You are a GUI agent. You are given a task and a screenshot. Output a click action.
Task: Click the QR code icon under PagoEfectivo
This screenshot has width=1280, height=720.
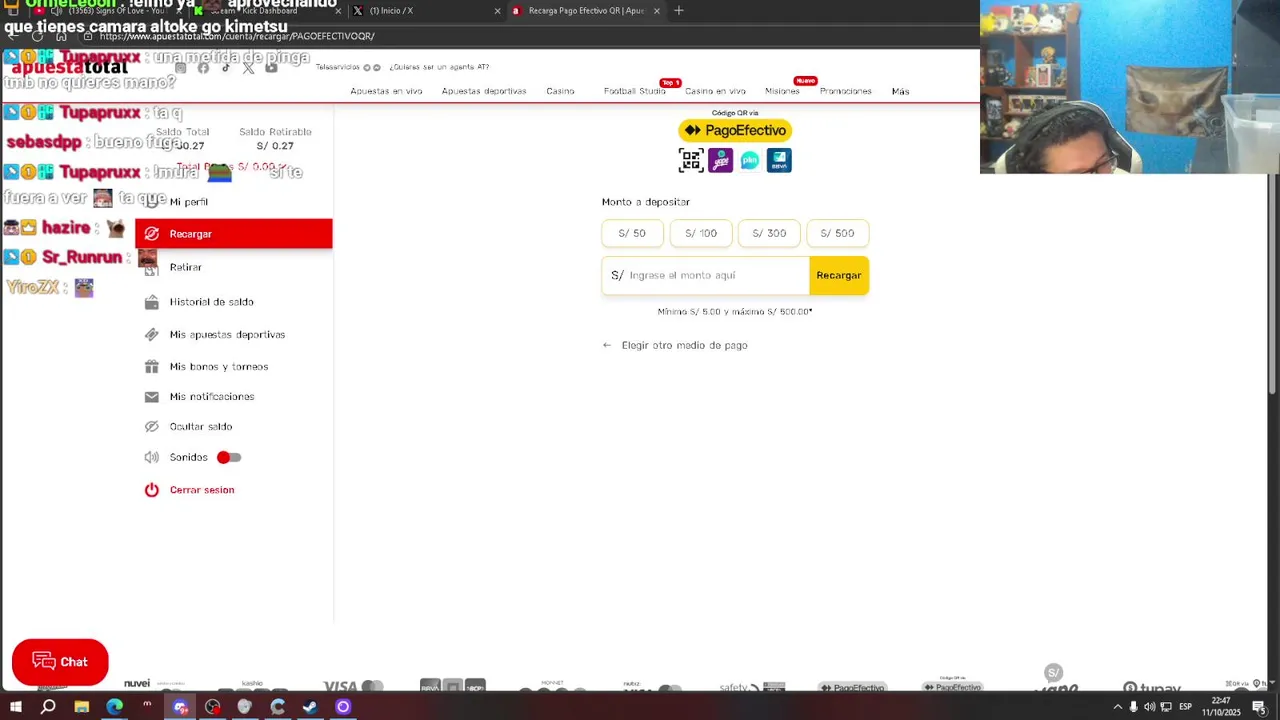(691, 160)
